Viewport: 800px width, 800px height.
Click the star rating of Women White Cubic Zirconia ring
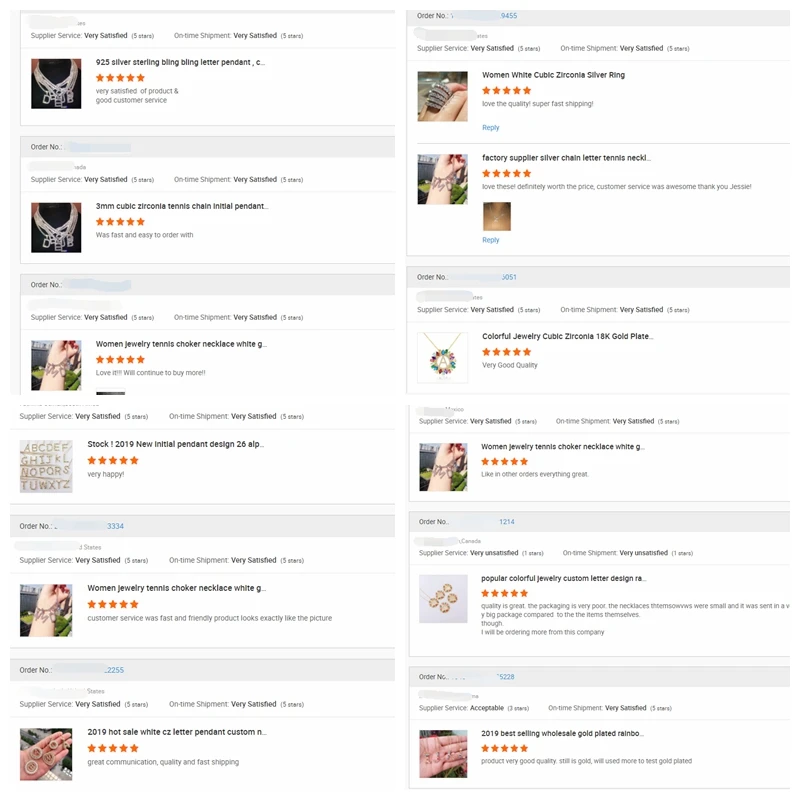pyautogui.click(x=507, y=90)
